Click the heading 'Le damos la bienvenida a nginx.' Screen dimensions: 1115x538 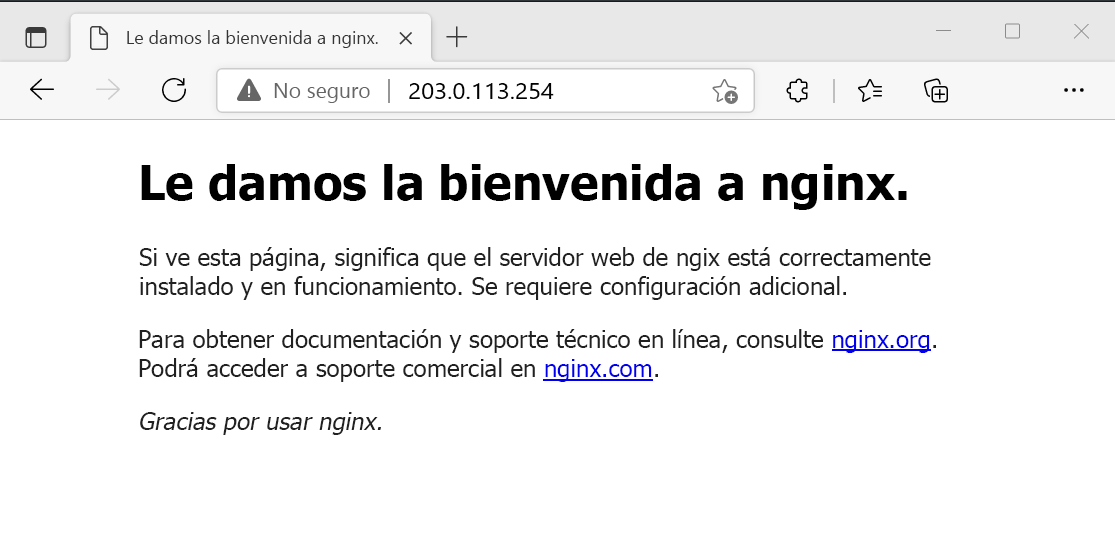click(524, 183)
